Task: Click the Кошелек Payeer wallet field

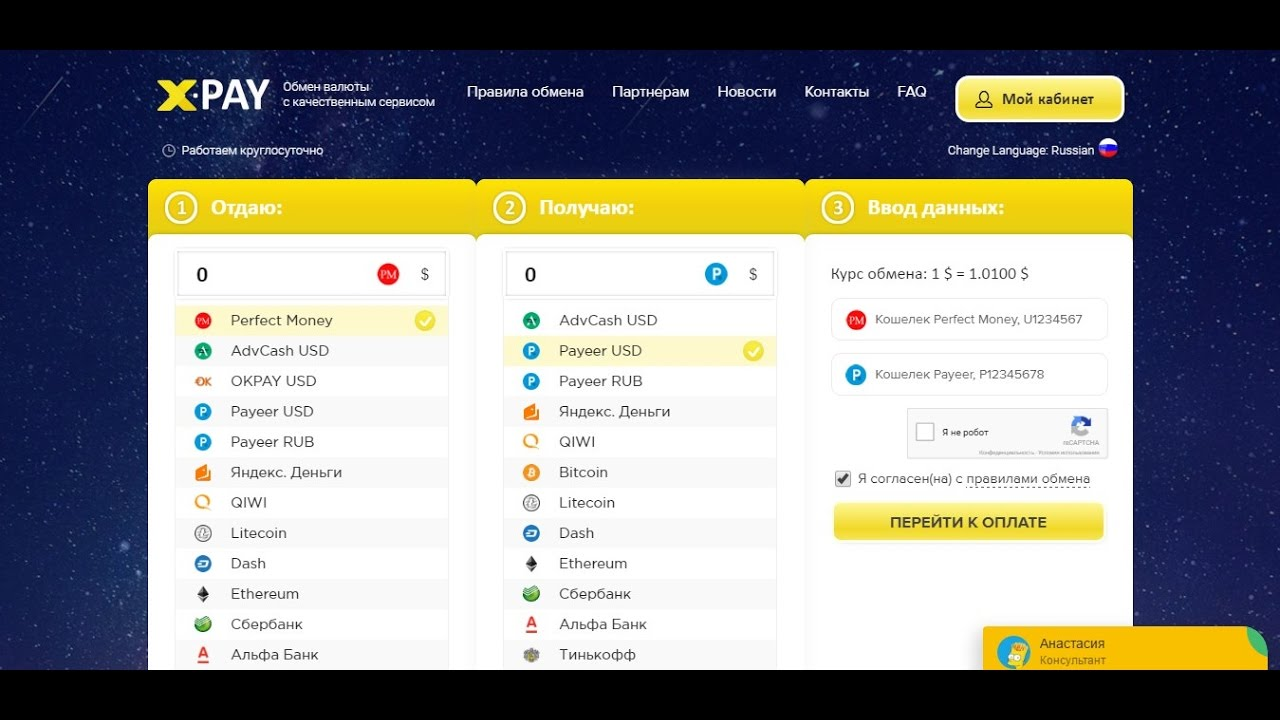Action: tap(969, 375)
